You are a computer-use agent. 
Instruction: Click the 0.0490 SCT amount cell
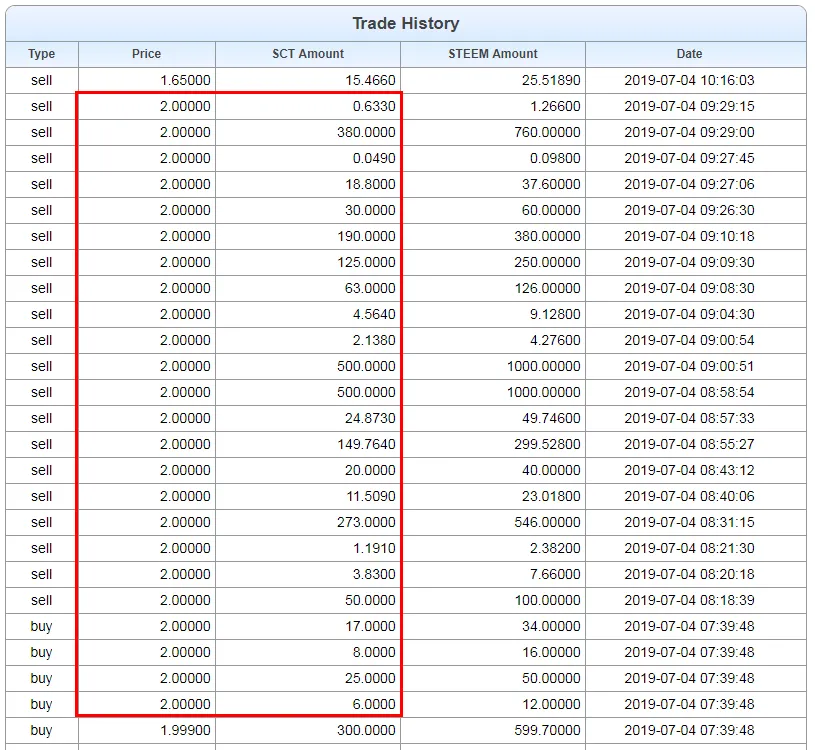(372, 158)
